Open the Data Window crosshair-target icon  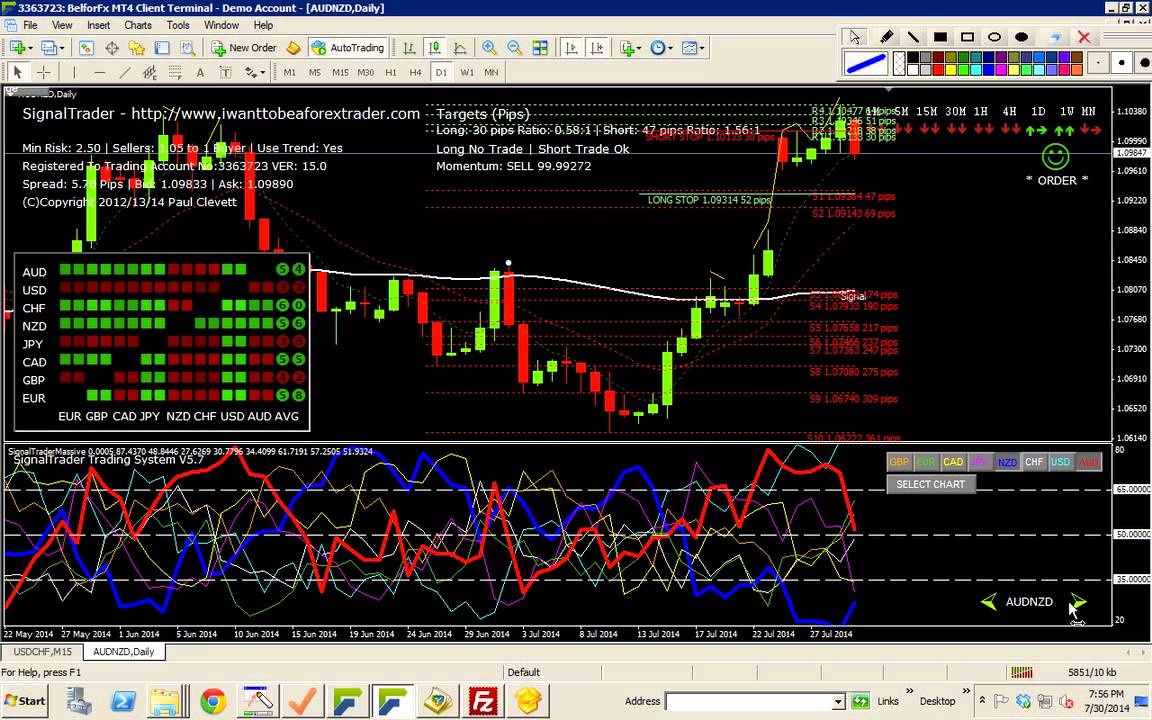(x=112, y=48)
